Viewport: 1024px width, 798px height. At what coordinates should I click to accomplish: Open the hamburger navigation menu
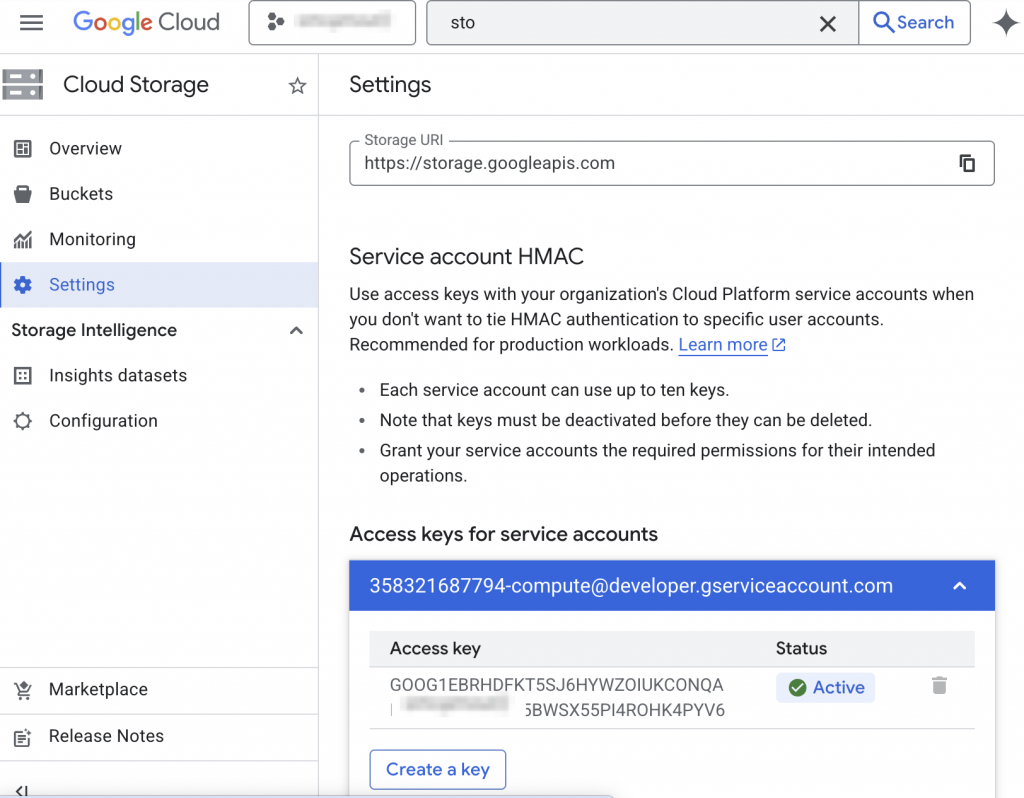click(31, 22)
